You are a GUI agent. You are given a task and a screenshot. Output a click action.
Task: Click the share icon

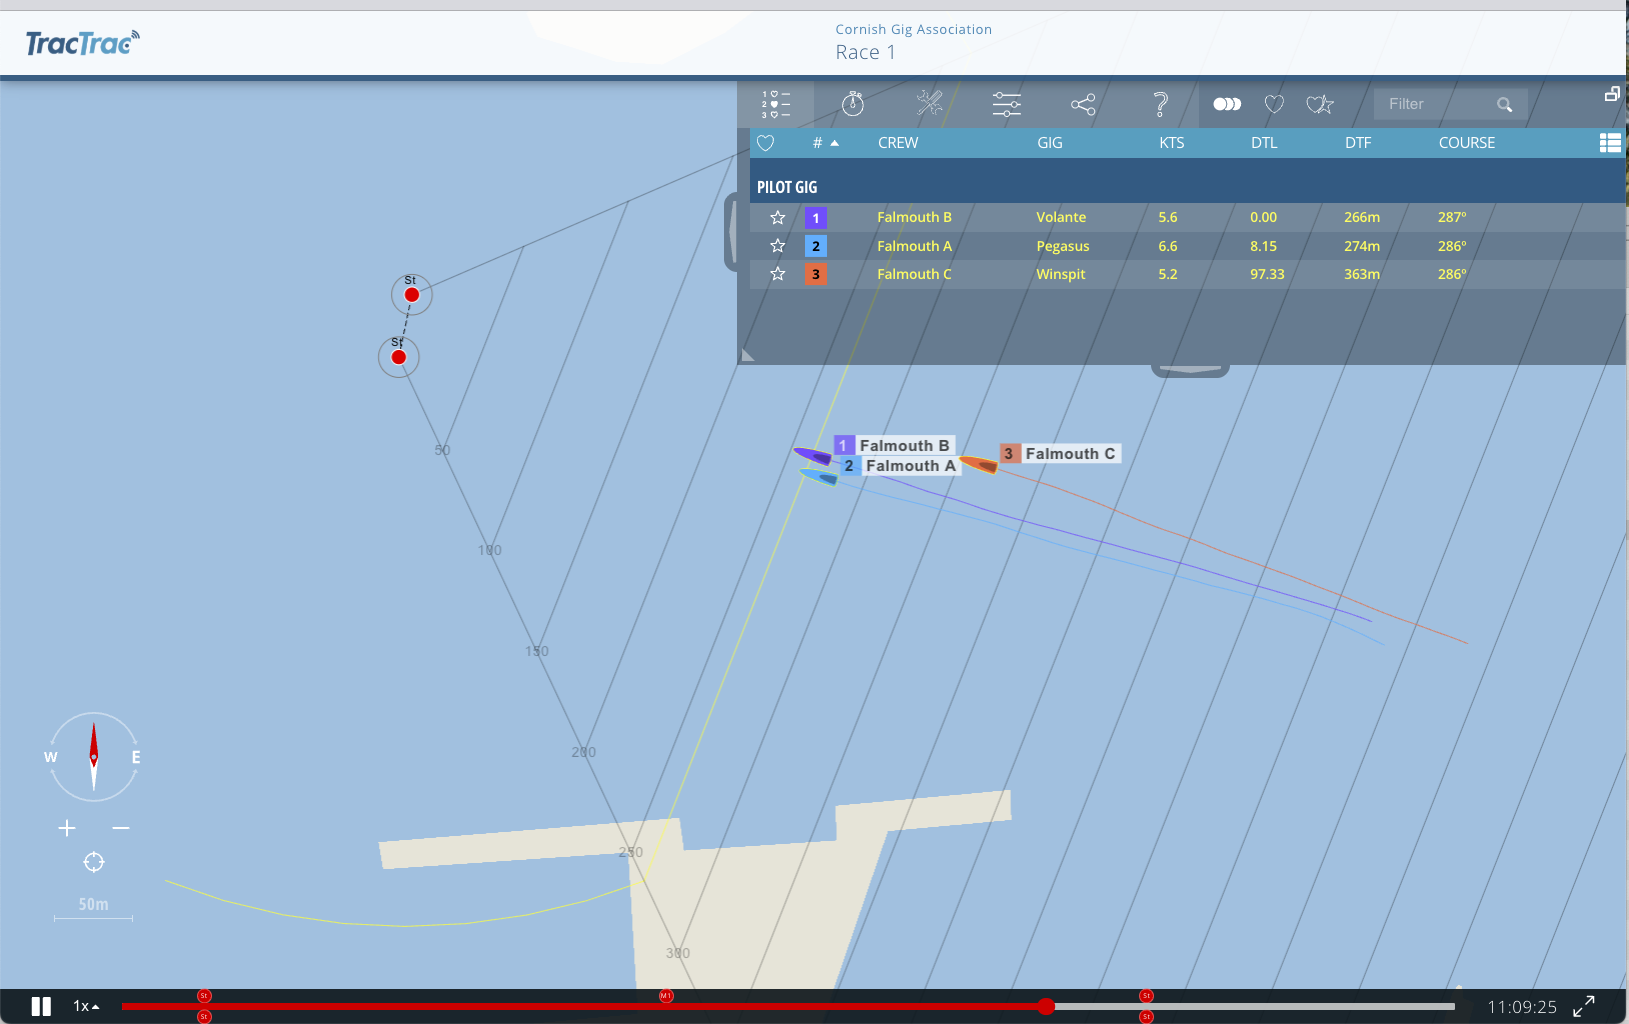(x=1082, y=104)
